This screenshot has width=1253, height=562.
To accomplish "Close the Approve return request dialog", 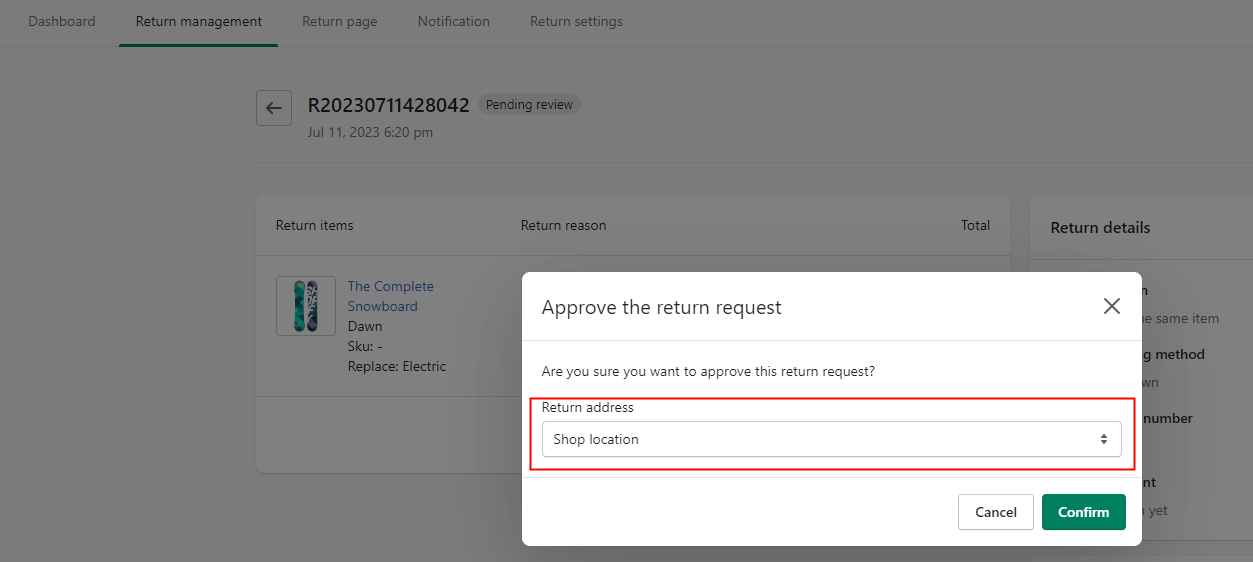I will click(1111, 306).
